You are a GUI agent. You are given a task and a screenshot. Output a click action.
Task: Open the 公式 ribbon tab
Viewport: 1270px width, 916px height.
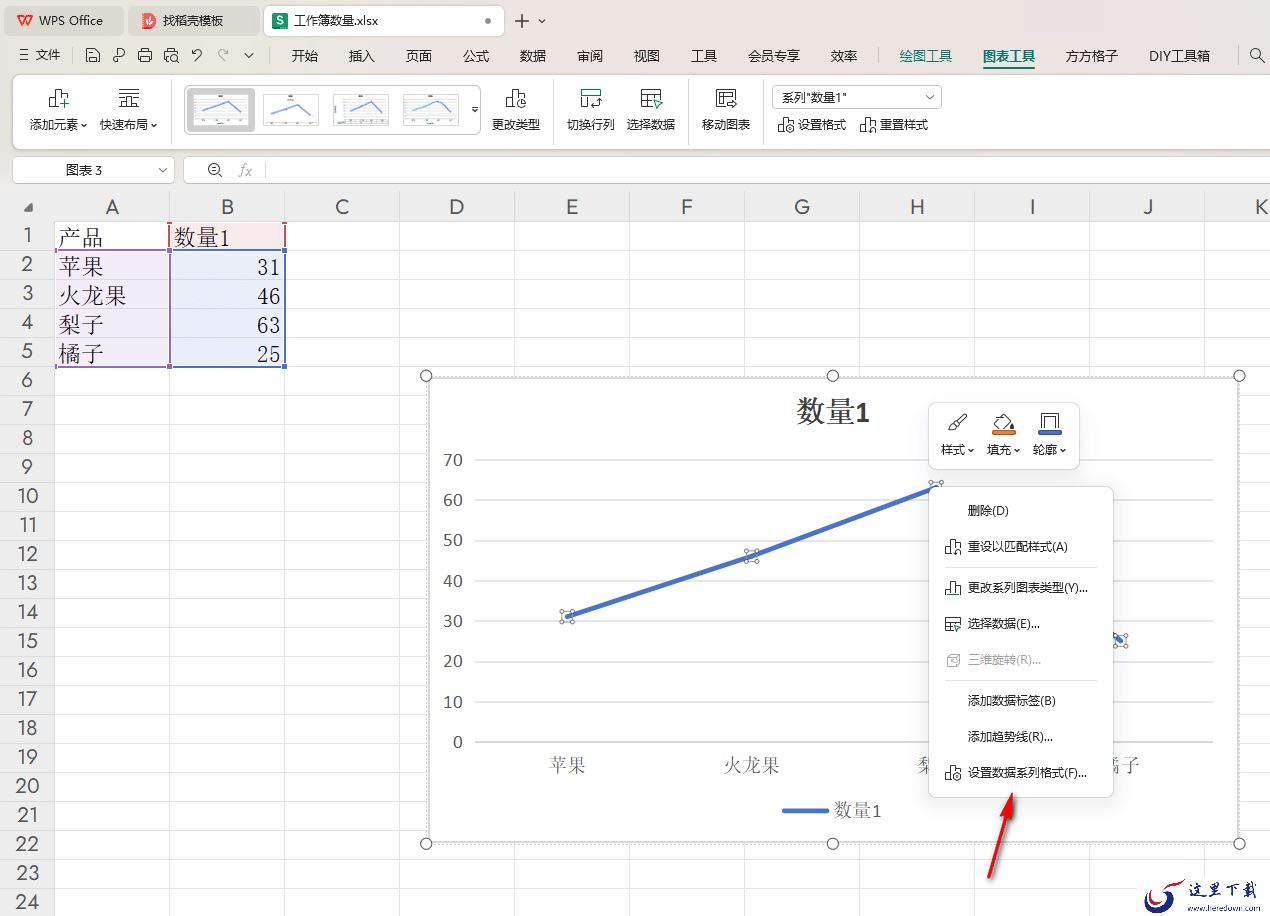pos(476,56)
